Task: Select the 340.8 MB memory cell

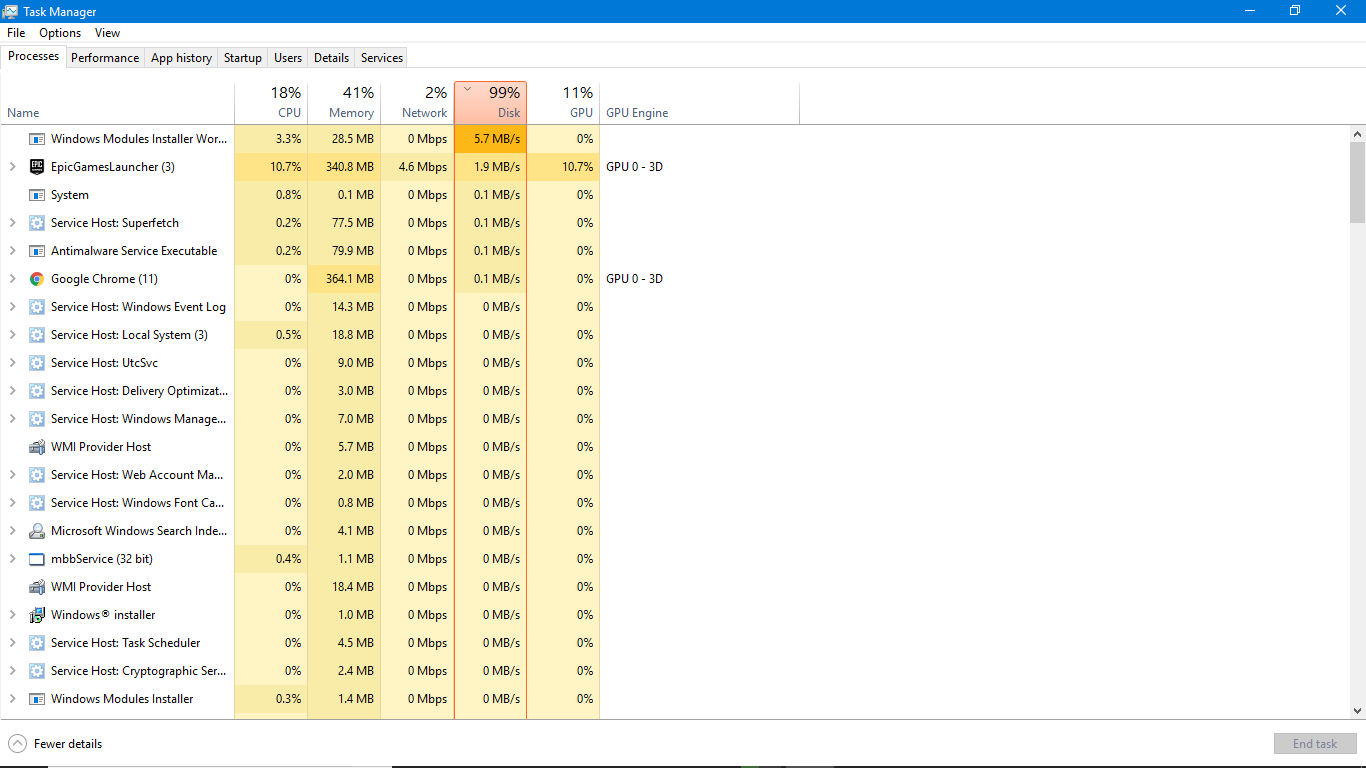Action: (x=344, y=167)
